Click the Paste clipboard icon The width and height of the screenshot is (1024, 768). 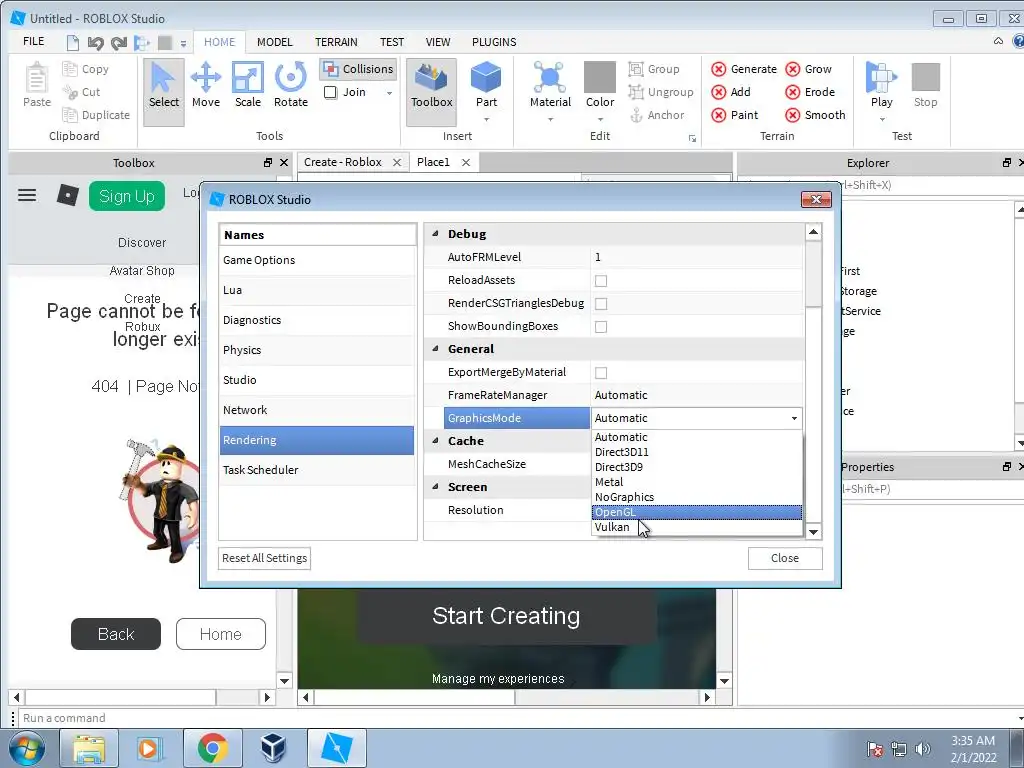(x=37, y=78)
